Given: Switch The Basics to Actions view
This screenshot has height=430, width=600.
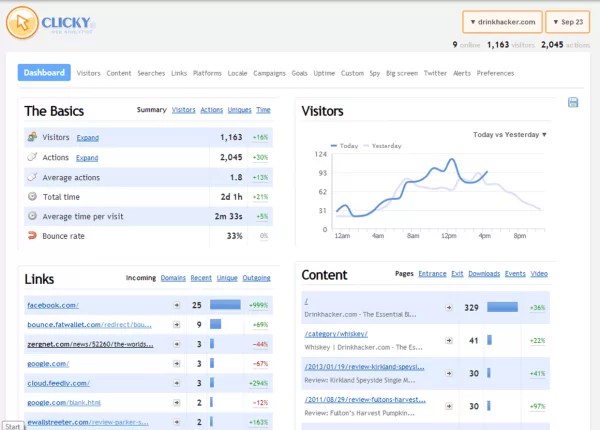Looking at the screenshot, I should click(211, 110).
